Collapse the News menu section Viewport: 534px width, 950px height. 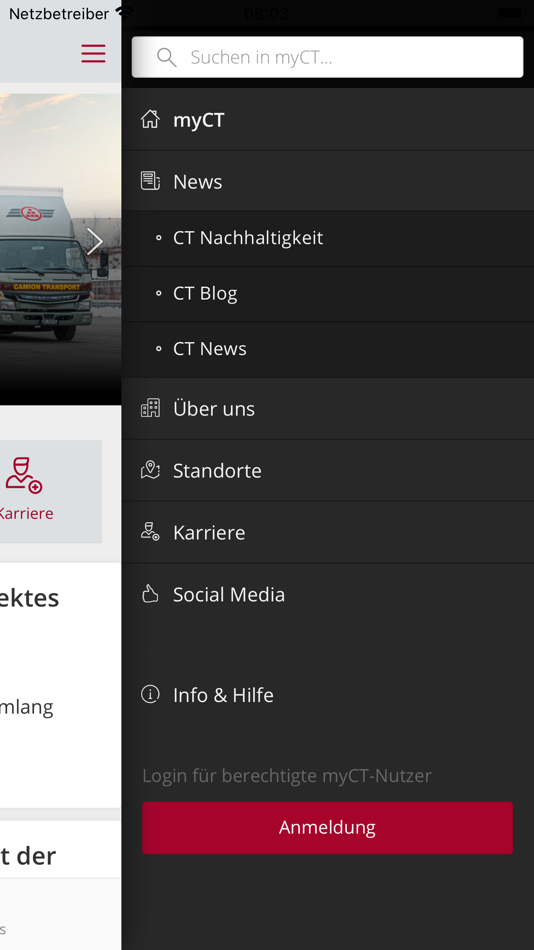(x=328, y=181)
